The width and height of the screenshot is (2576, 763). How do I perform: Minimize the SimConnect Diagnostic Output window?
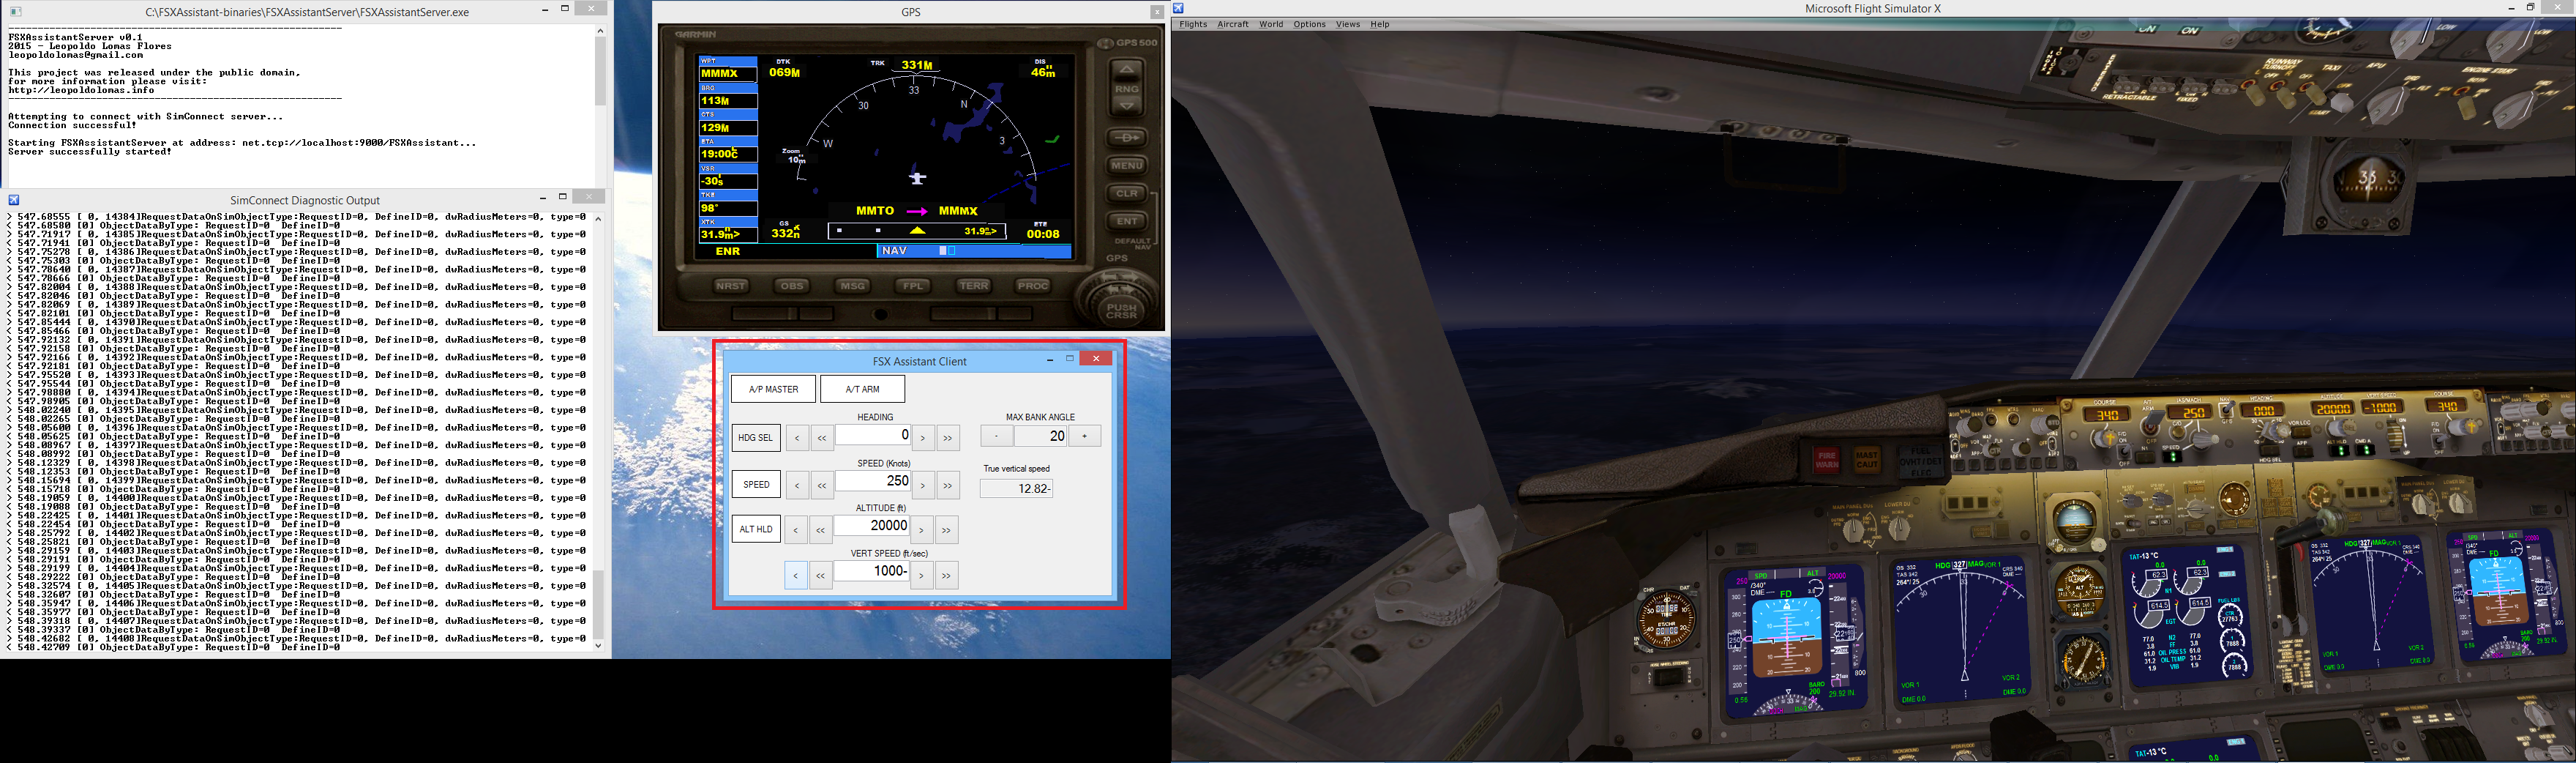[x=543, y=198]
